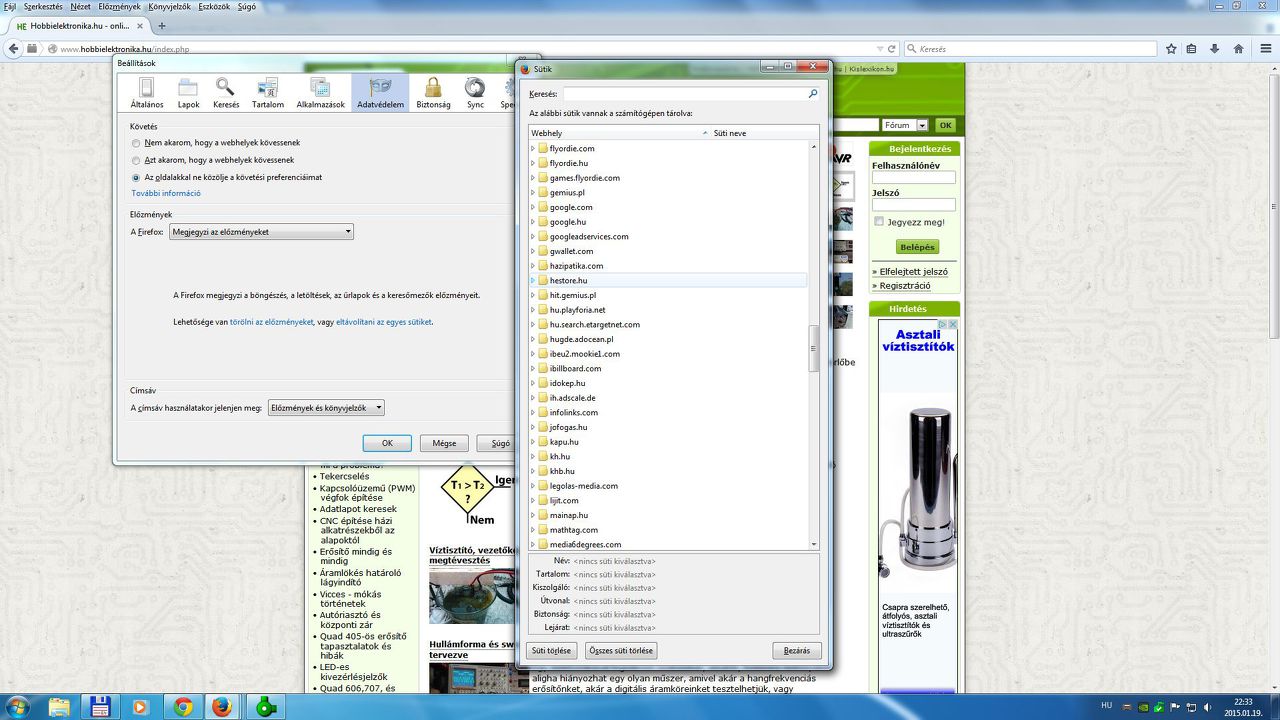Open the media player taskbar icon
This screenshot has height=720, width=1280.
(140, 706)
